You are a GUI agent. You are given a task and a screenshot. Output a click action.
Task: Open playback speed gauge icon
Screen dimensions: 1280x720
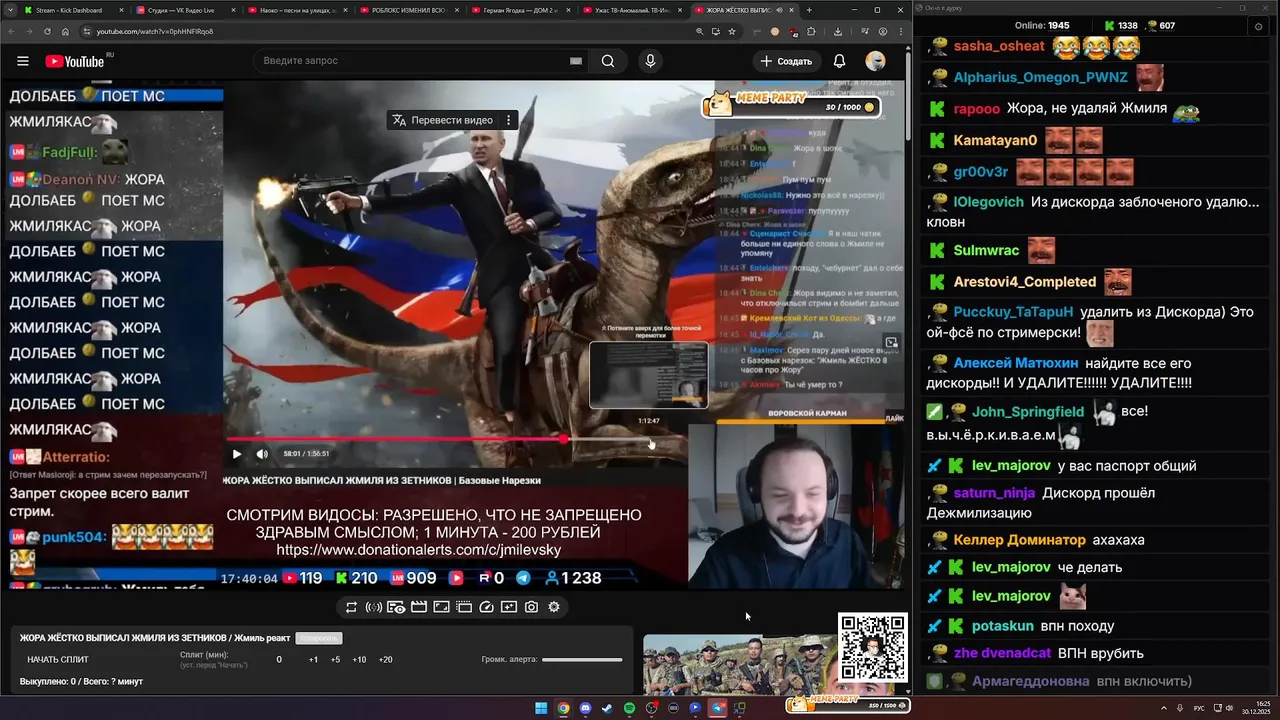coord(487,607)
